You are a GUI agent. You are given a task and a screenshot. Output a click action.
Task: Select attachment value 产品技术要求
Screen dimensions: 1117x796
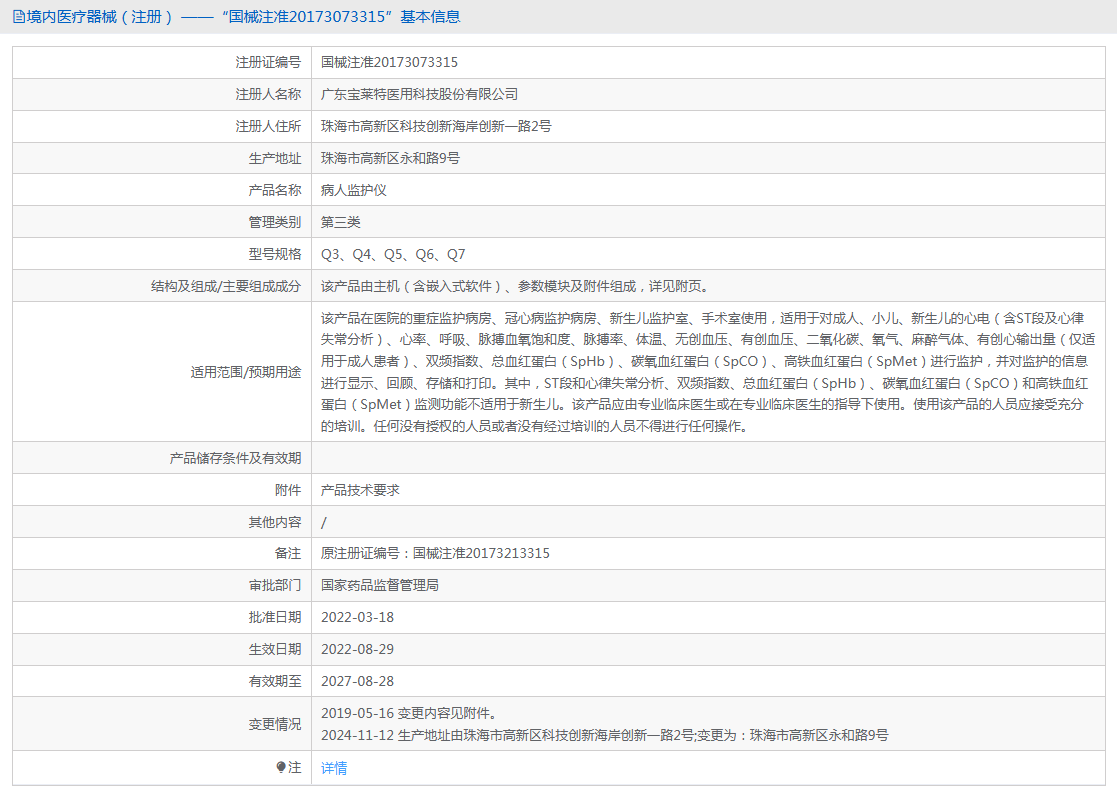(x=360, y=490)
